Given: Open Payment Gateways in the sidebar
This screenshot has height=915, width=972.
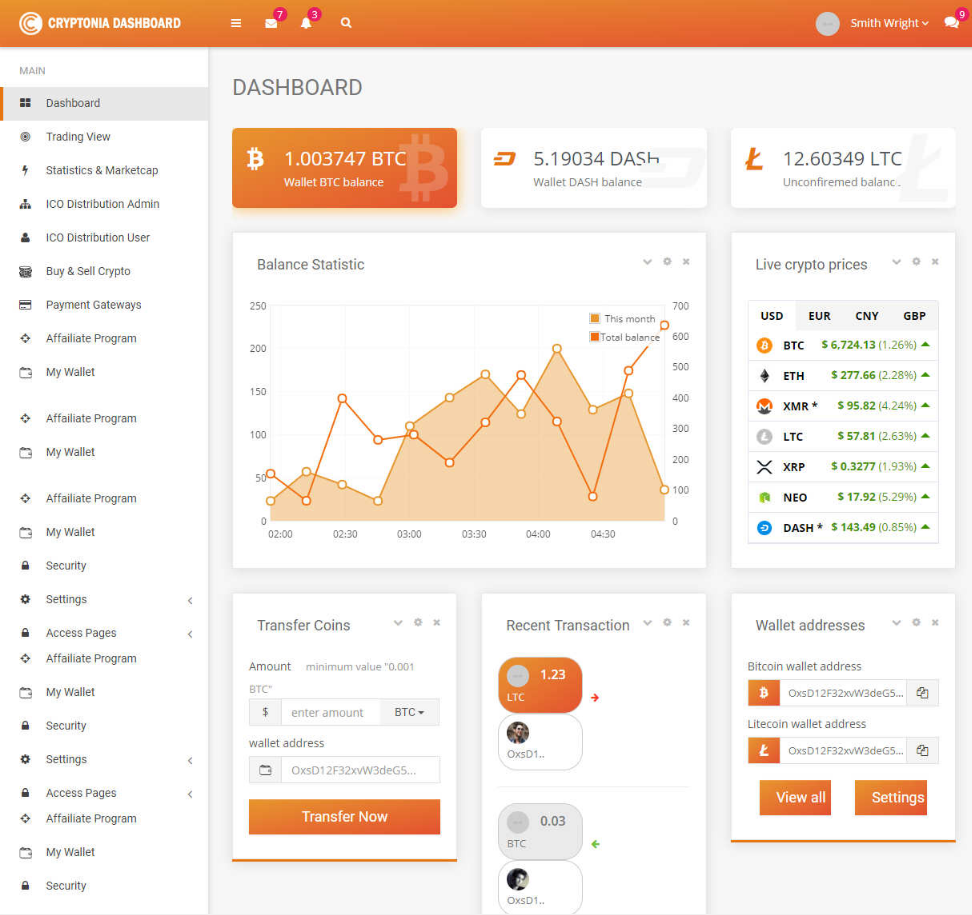Looking at the screenshot, I should (x=104, y=304).
